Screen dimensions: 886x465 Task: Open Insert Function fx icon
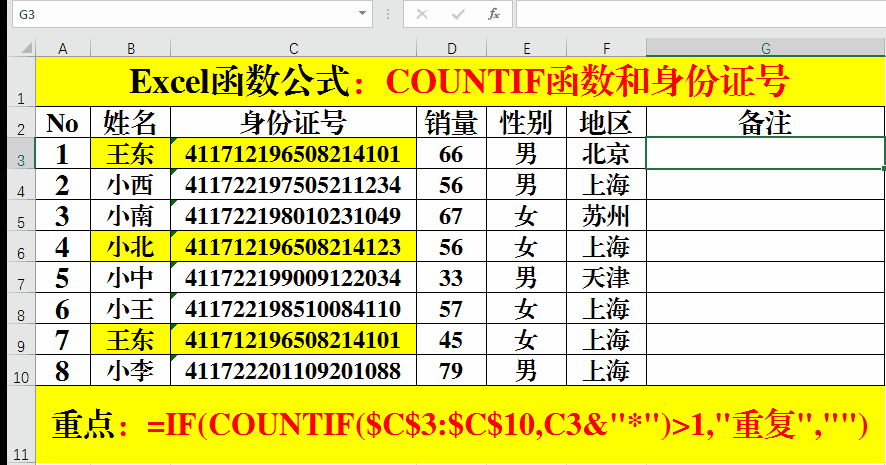[494, 14]
